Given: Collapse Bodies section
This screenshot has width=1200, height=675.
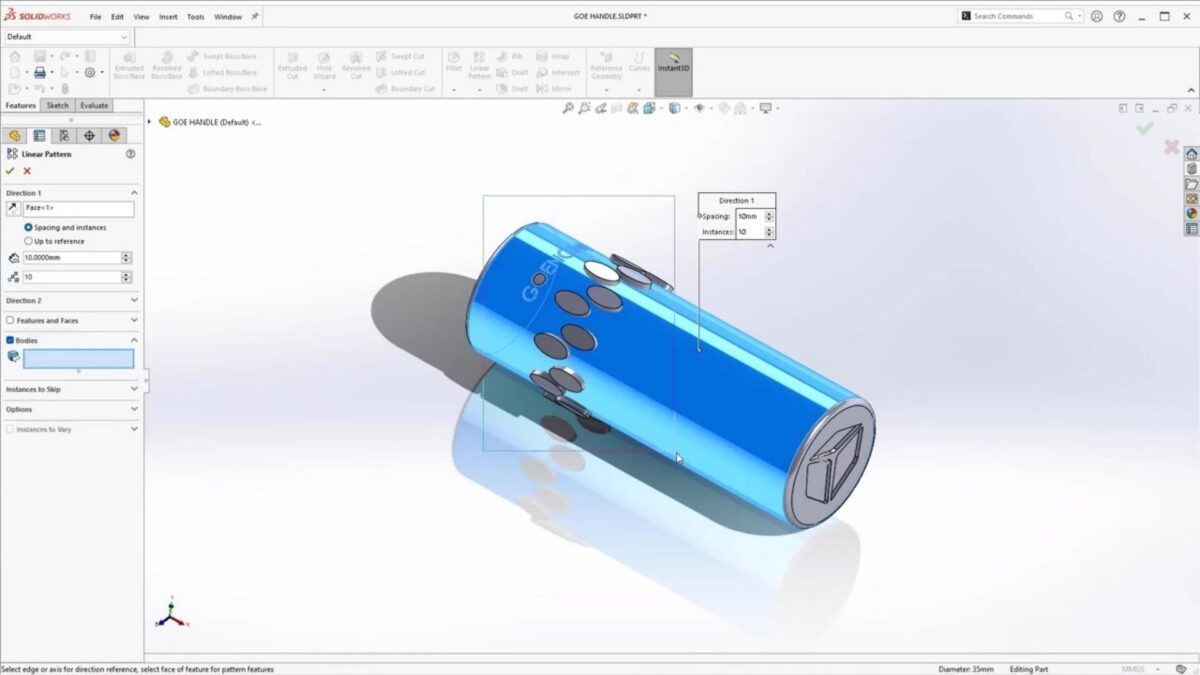Looking at the screenshot, I should pyautogui.click(x=134, y=340).
